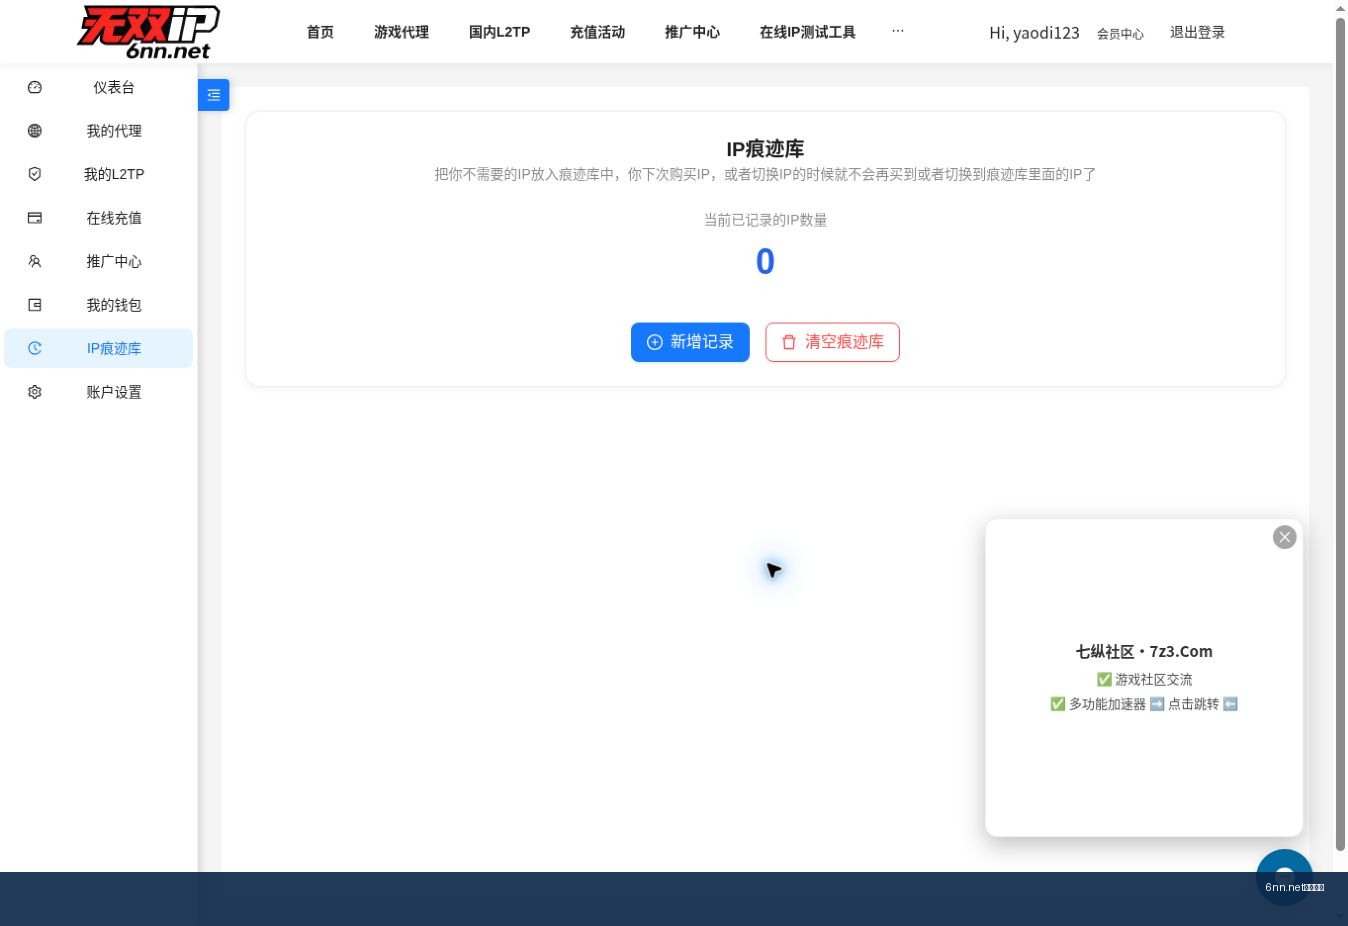Click the Hi, yaodi123 username greeting
Image resolution: width=1348 pixels, height=926 pixels.
click(1034, 33)
